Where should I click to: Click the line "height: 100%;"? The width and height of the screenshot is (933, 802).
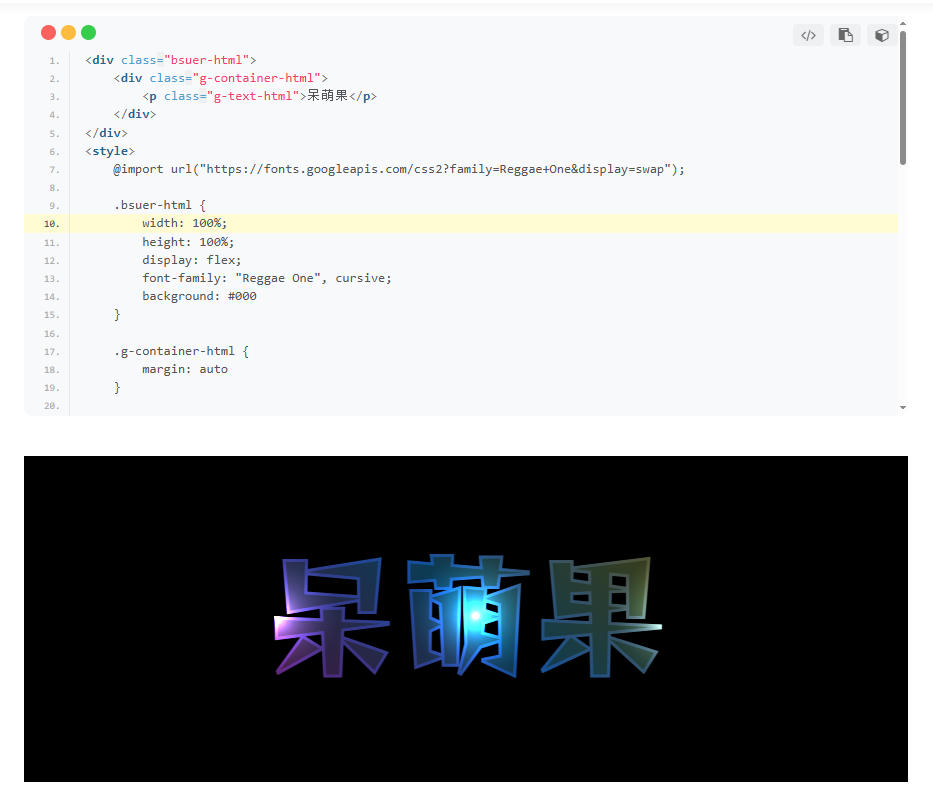(188, 242)
